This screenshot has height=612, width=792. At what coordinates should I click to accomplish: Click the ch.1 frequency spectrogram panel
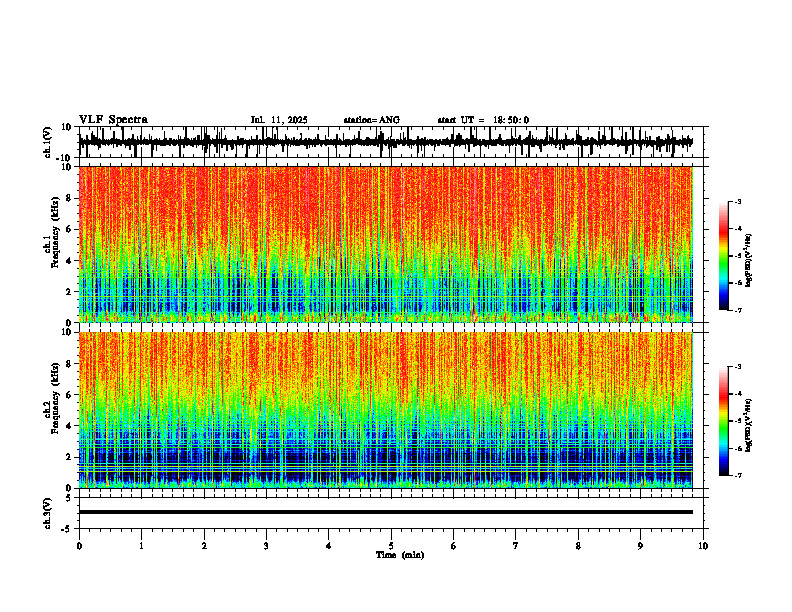385,244
